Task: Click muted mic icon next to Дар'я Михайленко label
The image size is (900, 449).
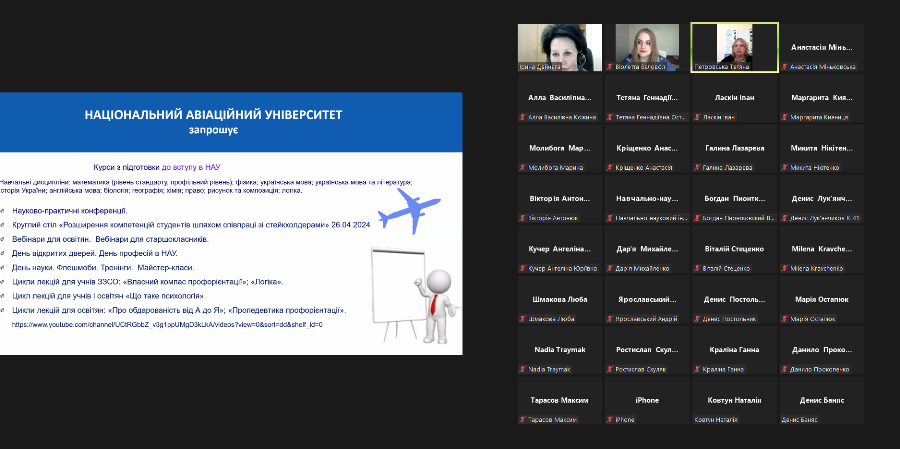Action: click(611, 268)
